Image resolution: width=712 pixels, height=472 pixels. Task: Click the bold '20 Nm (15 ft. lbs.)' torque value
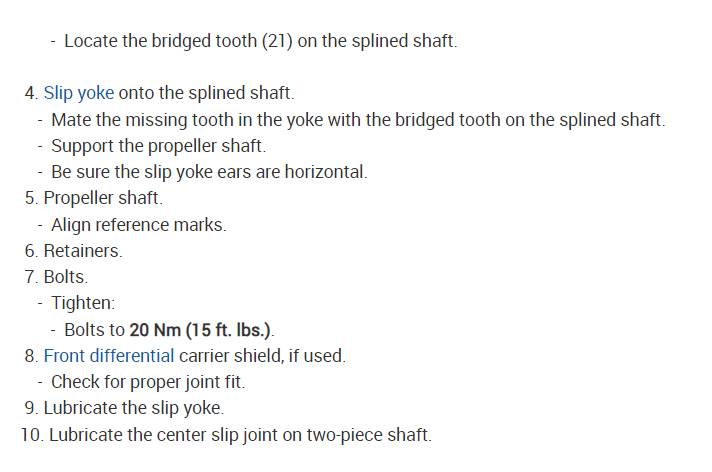pyautogui.click(x=201, y=329)
